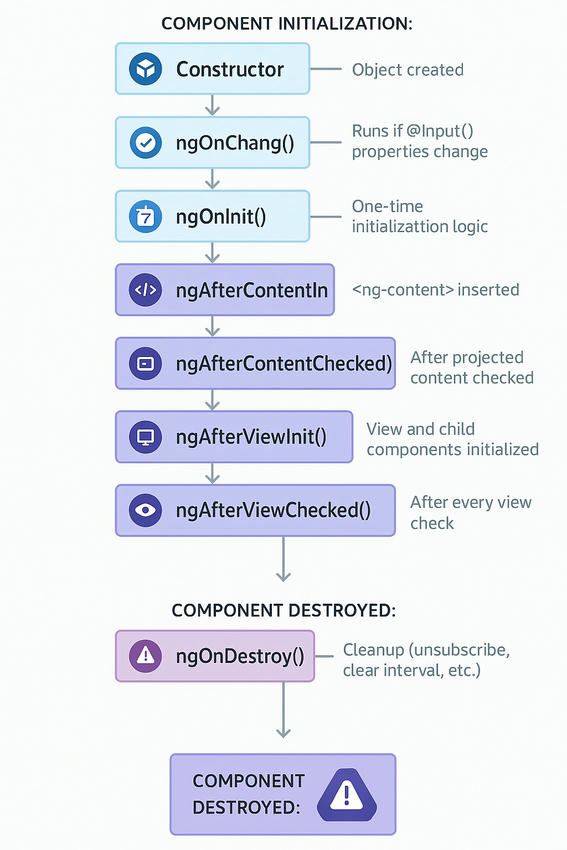Screen dimensions: 567x850
Task: Click the window icon in ngAfterContentChecked box
Action: [x=145, y=363]
